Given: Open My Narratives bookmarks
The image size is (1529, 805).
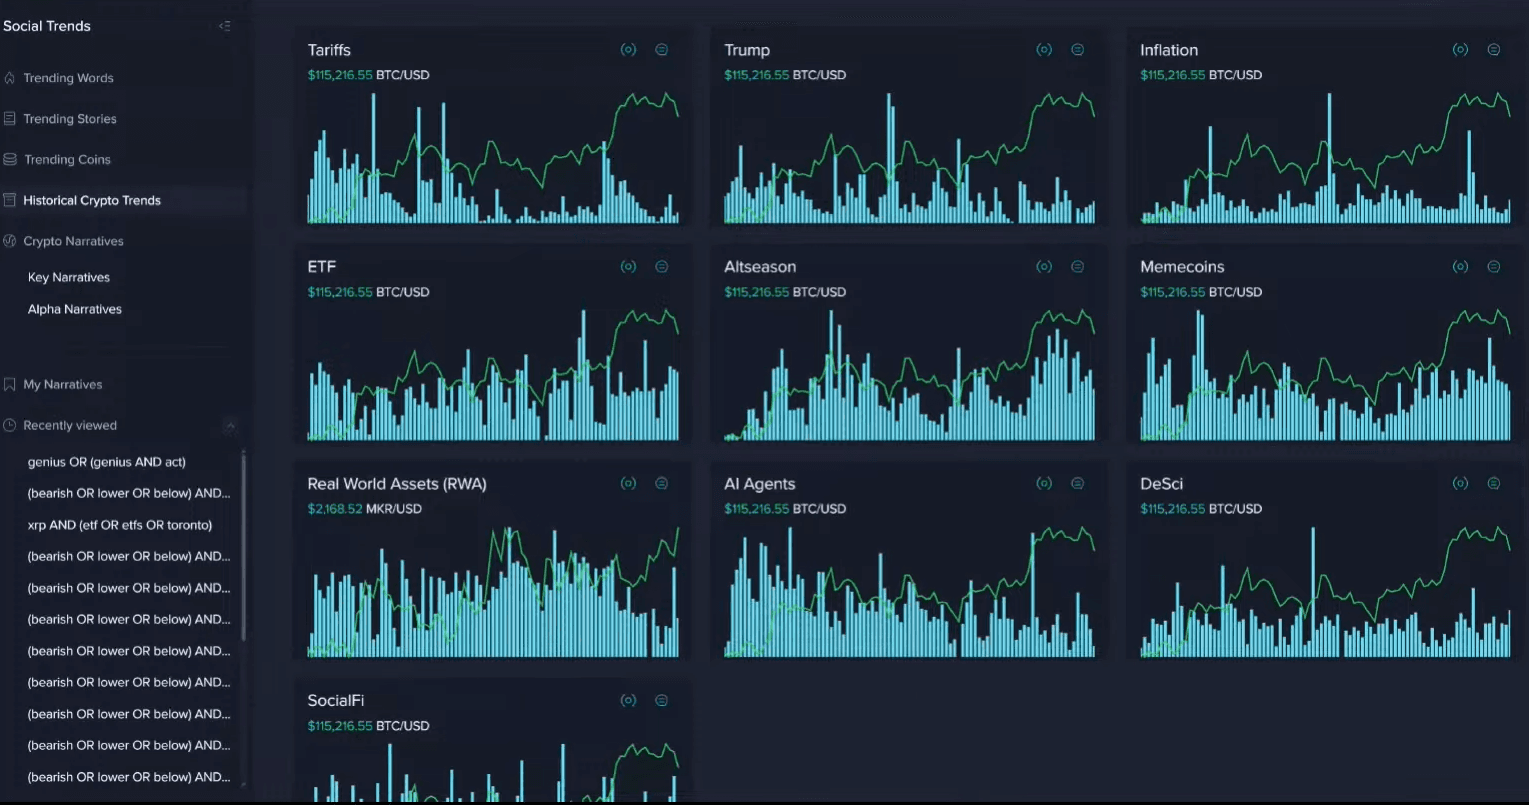Looking at the screenshot, I should coord(63,385).
